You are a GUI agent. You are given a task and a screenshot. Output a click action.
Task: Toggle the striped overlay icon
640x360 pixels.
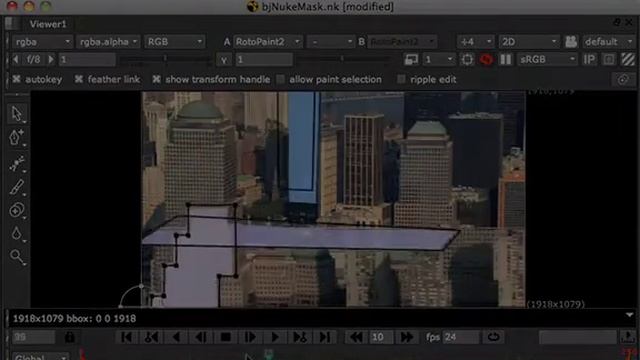628,60
